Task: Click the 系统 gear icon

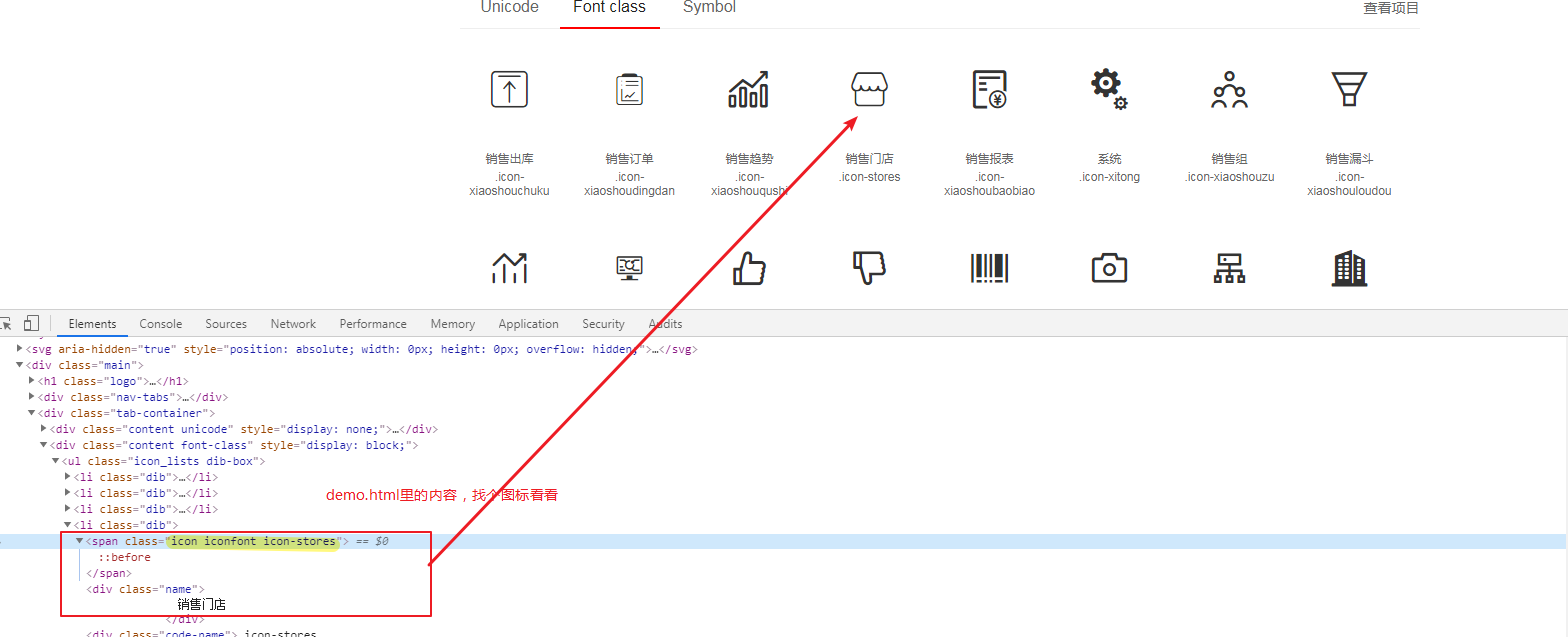Action: [1109, 89]
